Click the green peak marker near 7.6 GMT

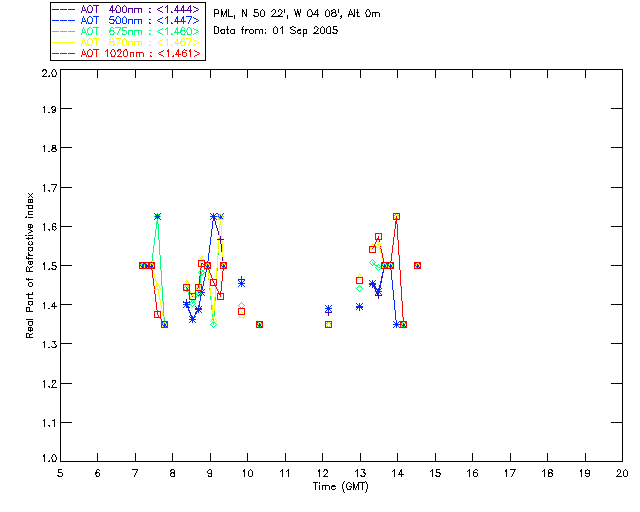157,216
